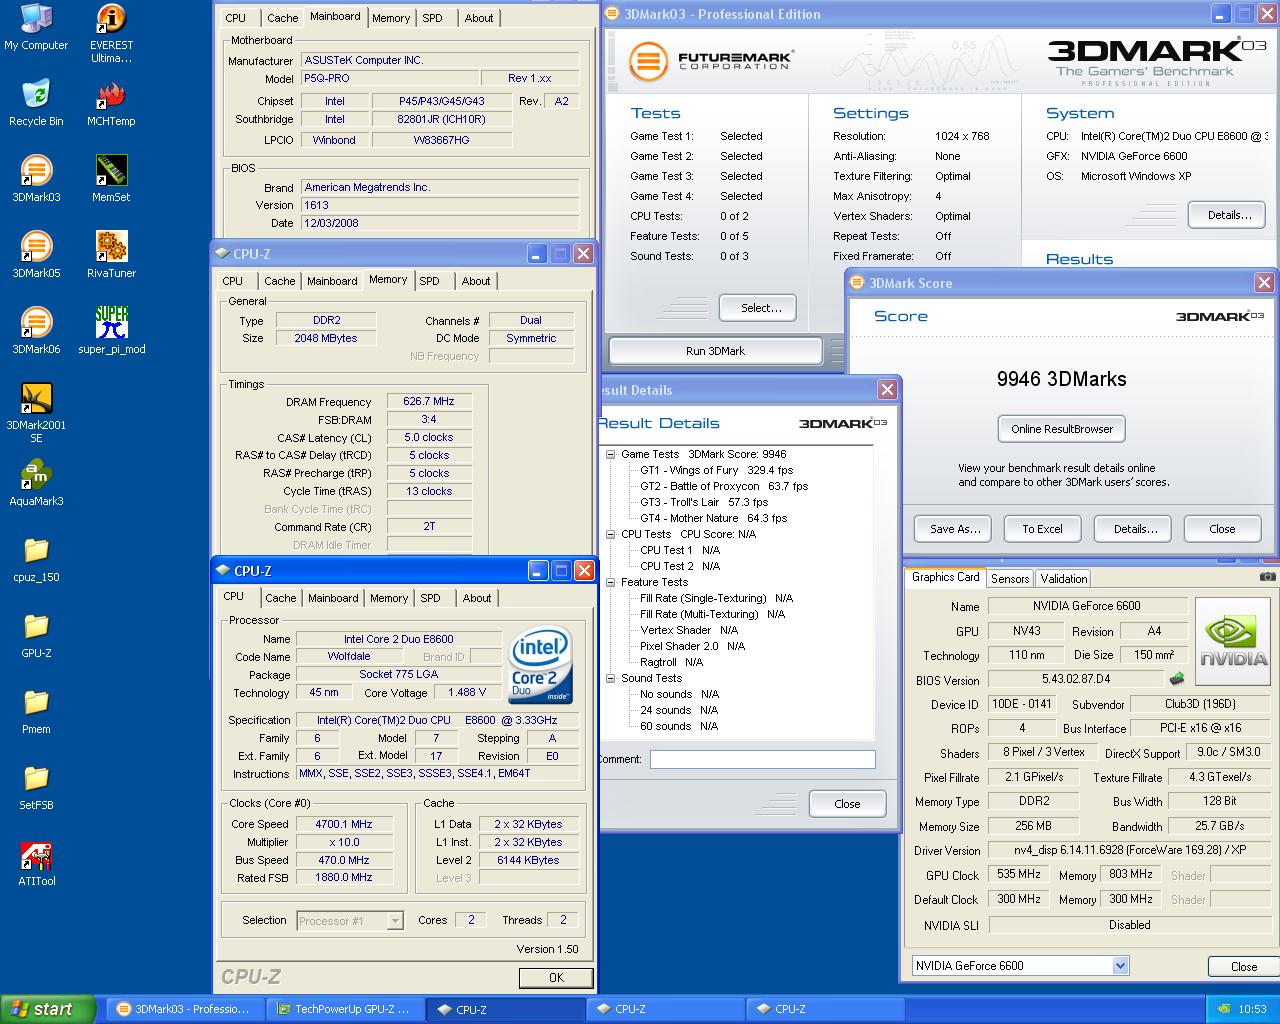
Task: Switch to the Cache tab in CPU-Z CPU window
Action: (x=281, y=598)
